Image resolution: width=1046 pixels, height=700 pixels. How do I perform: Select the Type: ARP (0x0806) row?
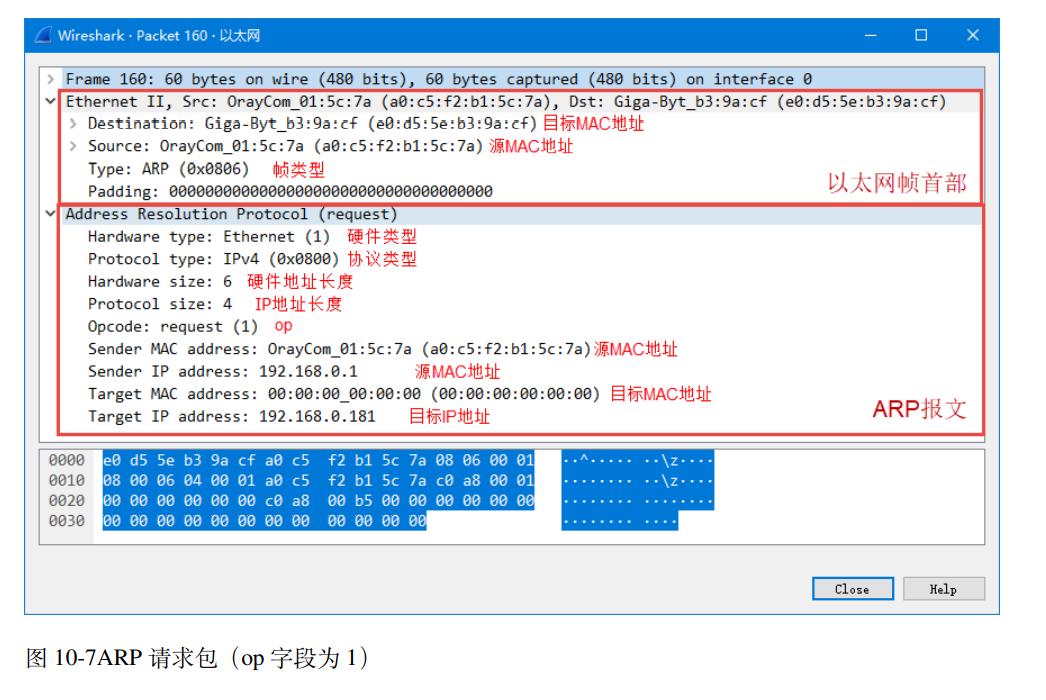[150, 168]
